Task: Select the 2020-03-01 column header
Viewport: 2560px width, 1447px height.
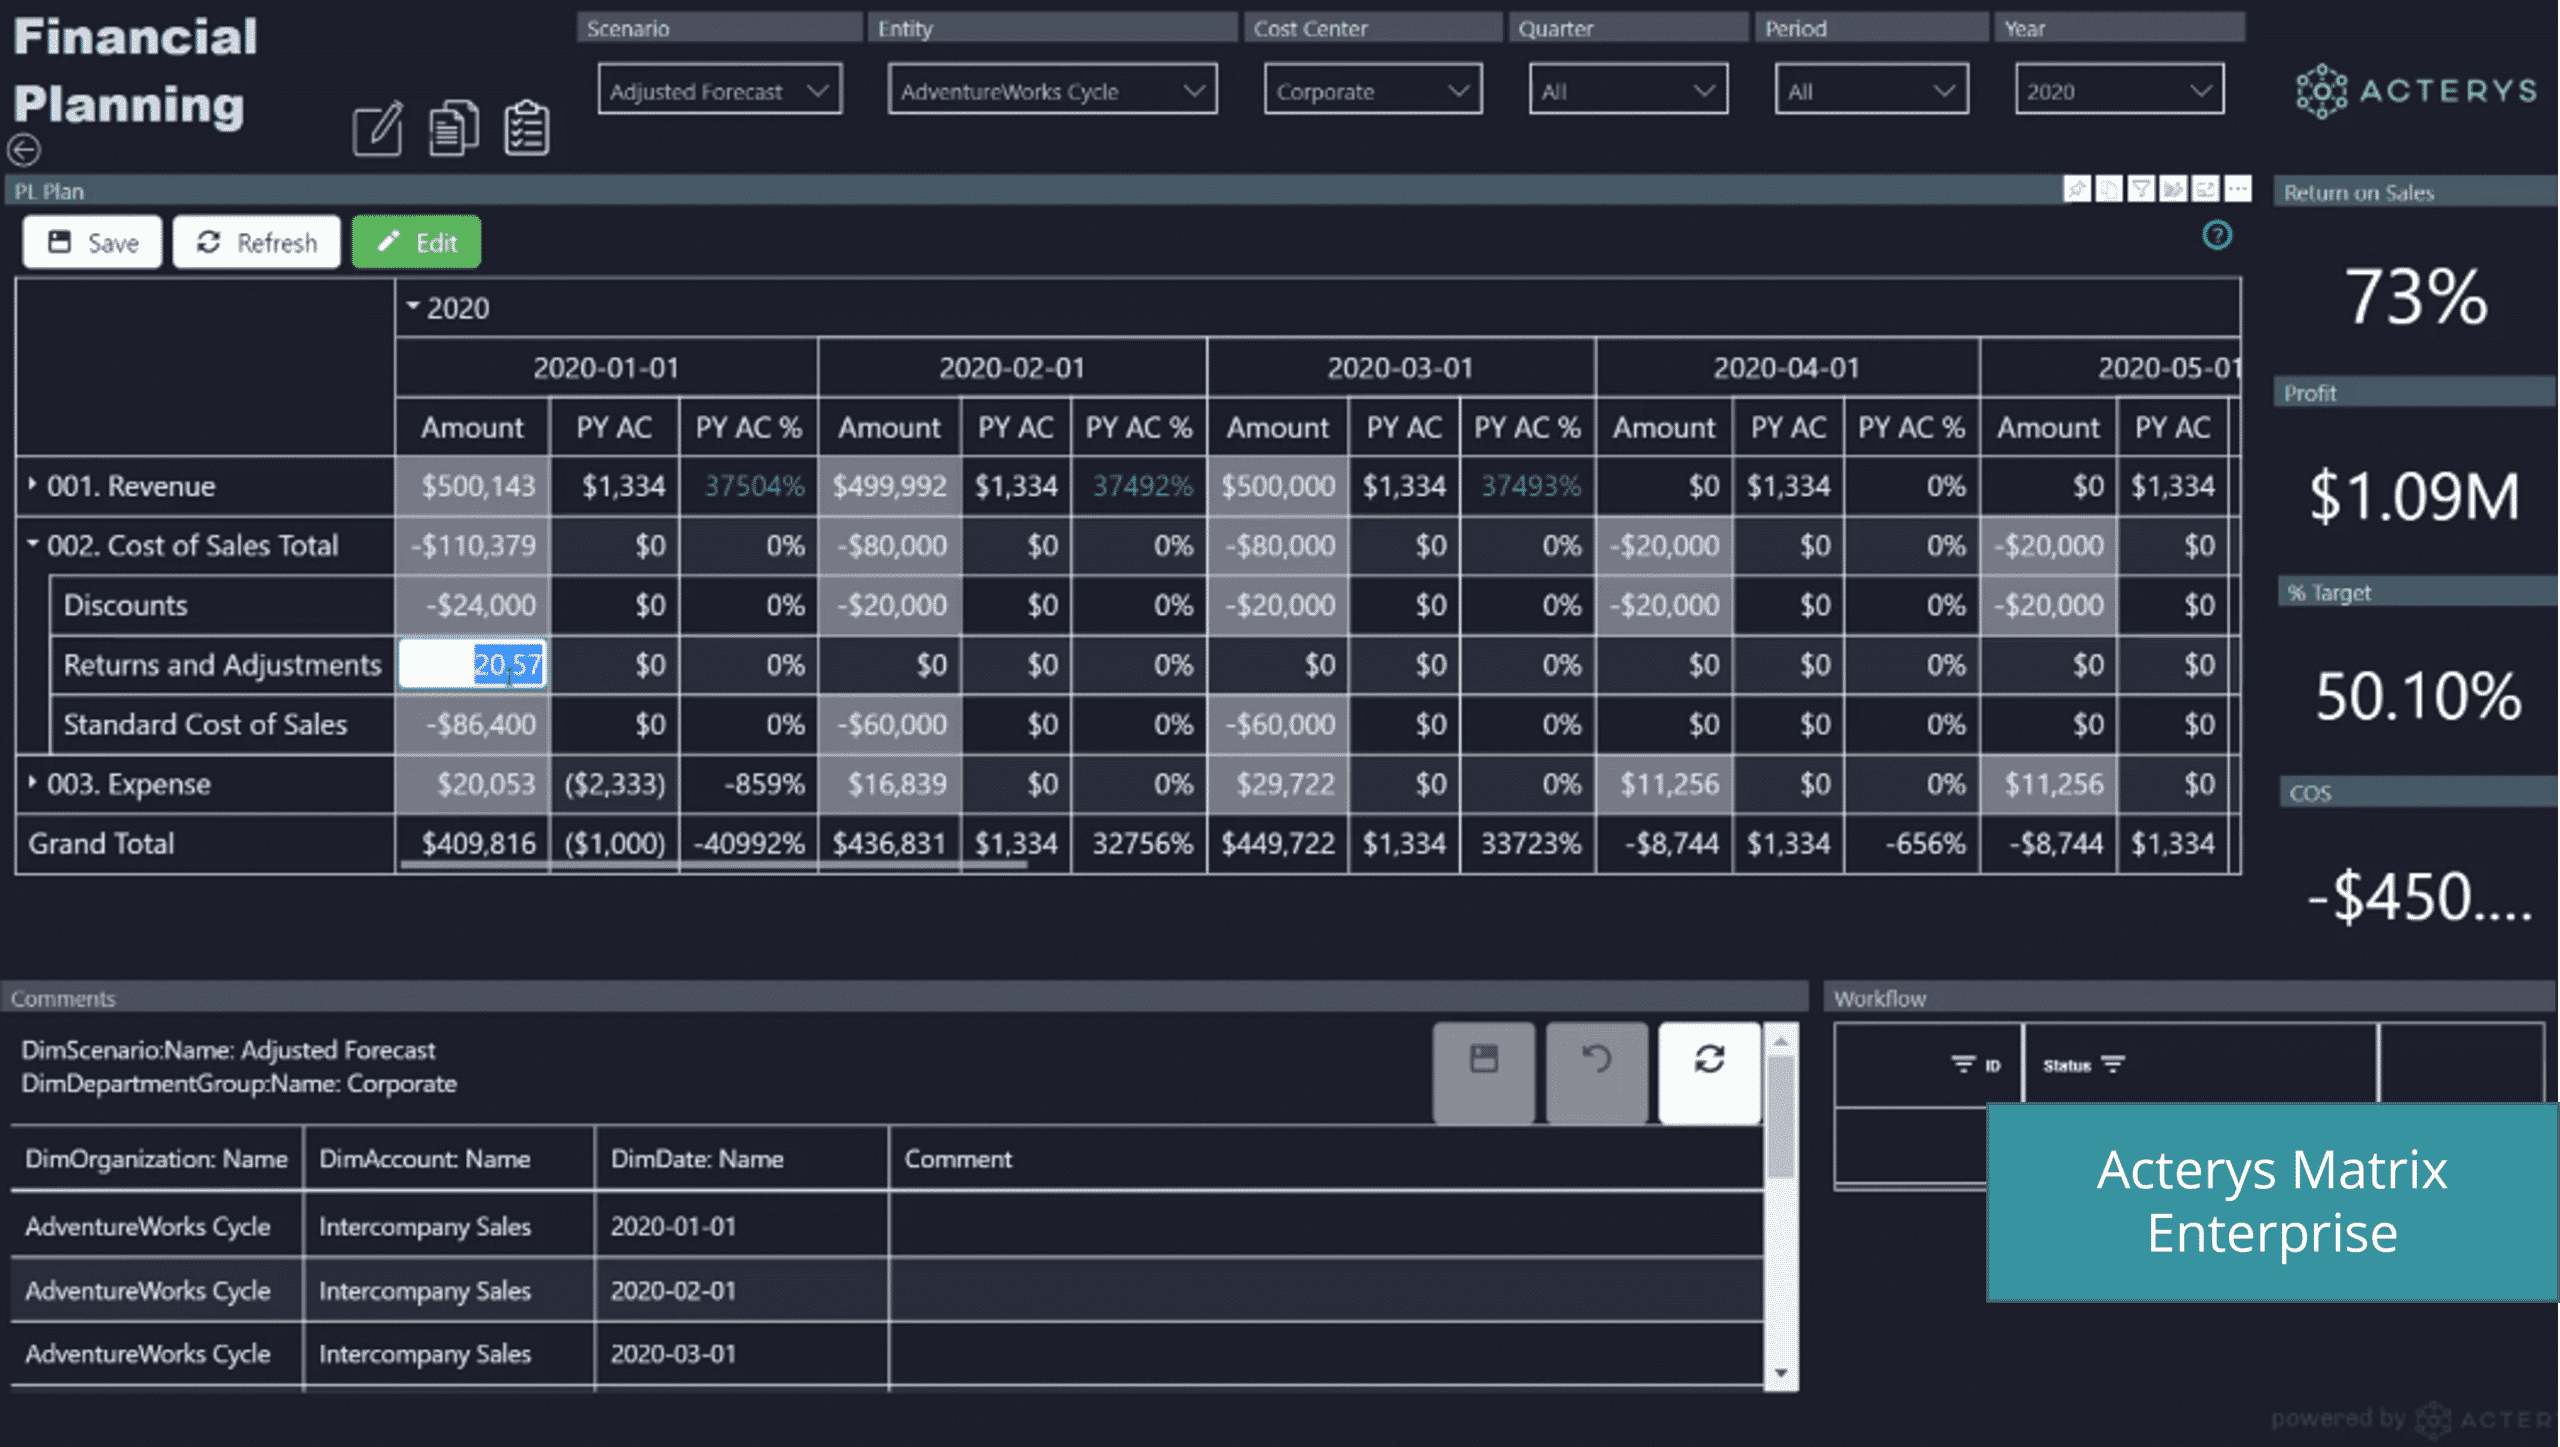Action: 1400,367
